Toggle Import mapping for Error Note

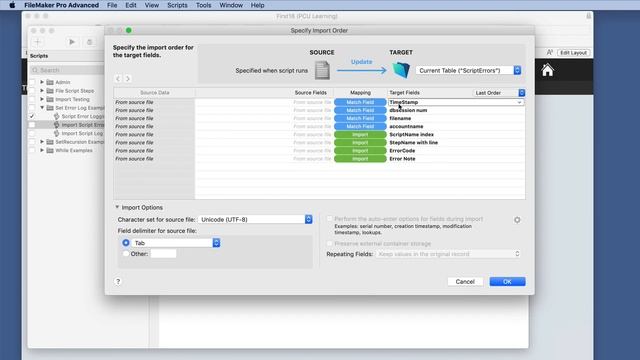[360, 159]
